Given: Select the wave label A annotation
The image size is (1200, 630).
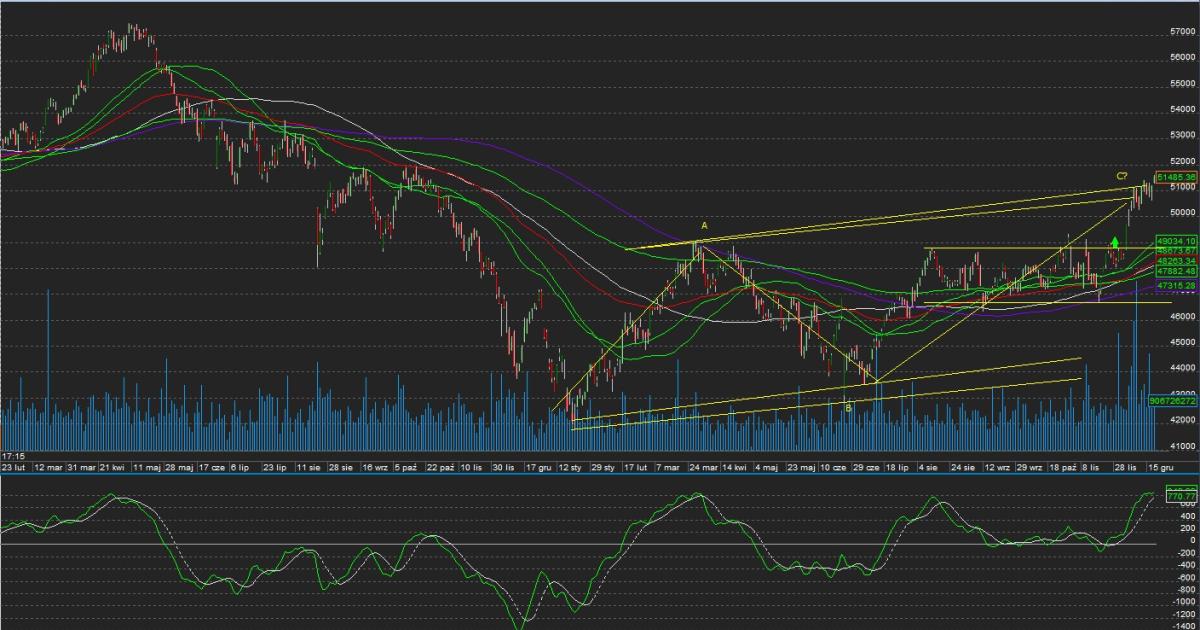Looking at the screenshot, I should [x=704, y=227].
